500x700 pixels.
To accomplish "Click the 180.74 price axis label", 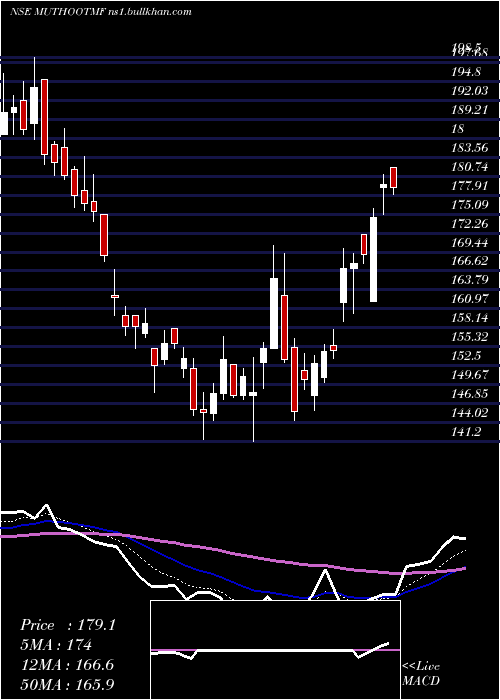I will 470,167.
